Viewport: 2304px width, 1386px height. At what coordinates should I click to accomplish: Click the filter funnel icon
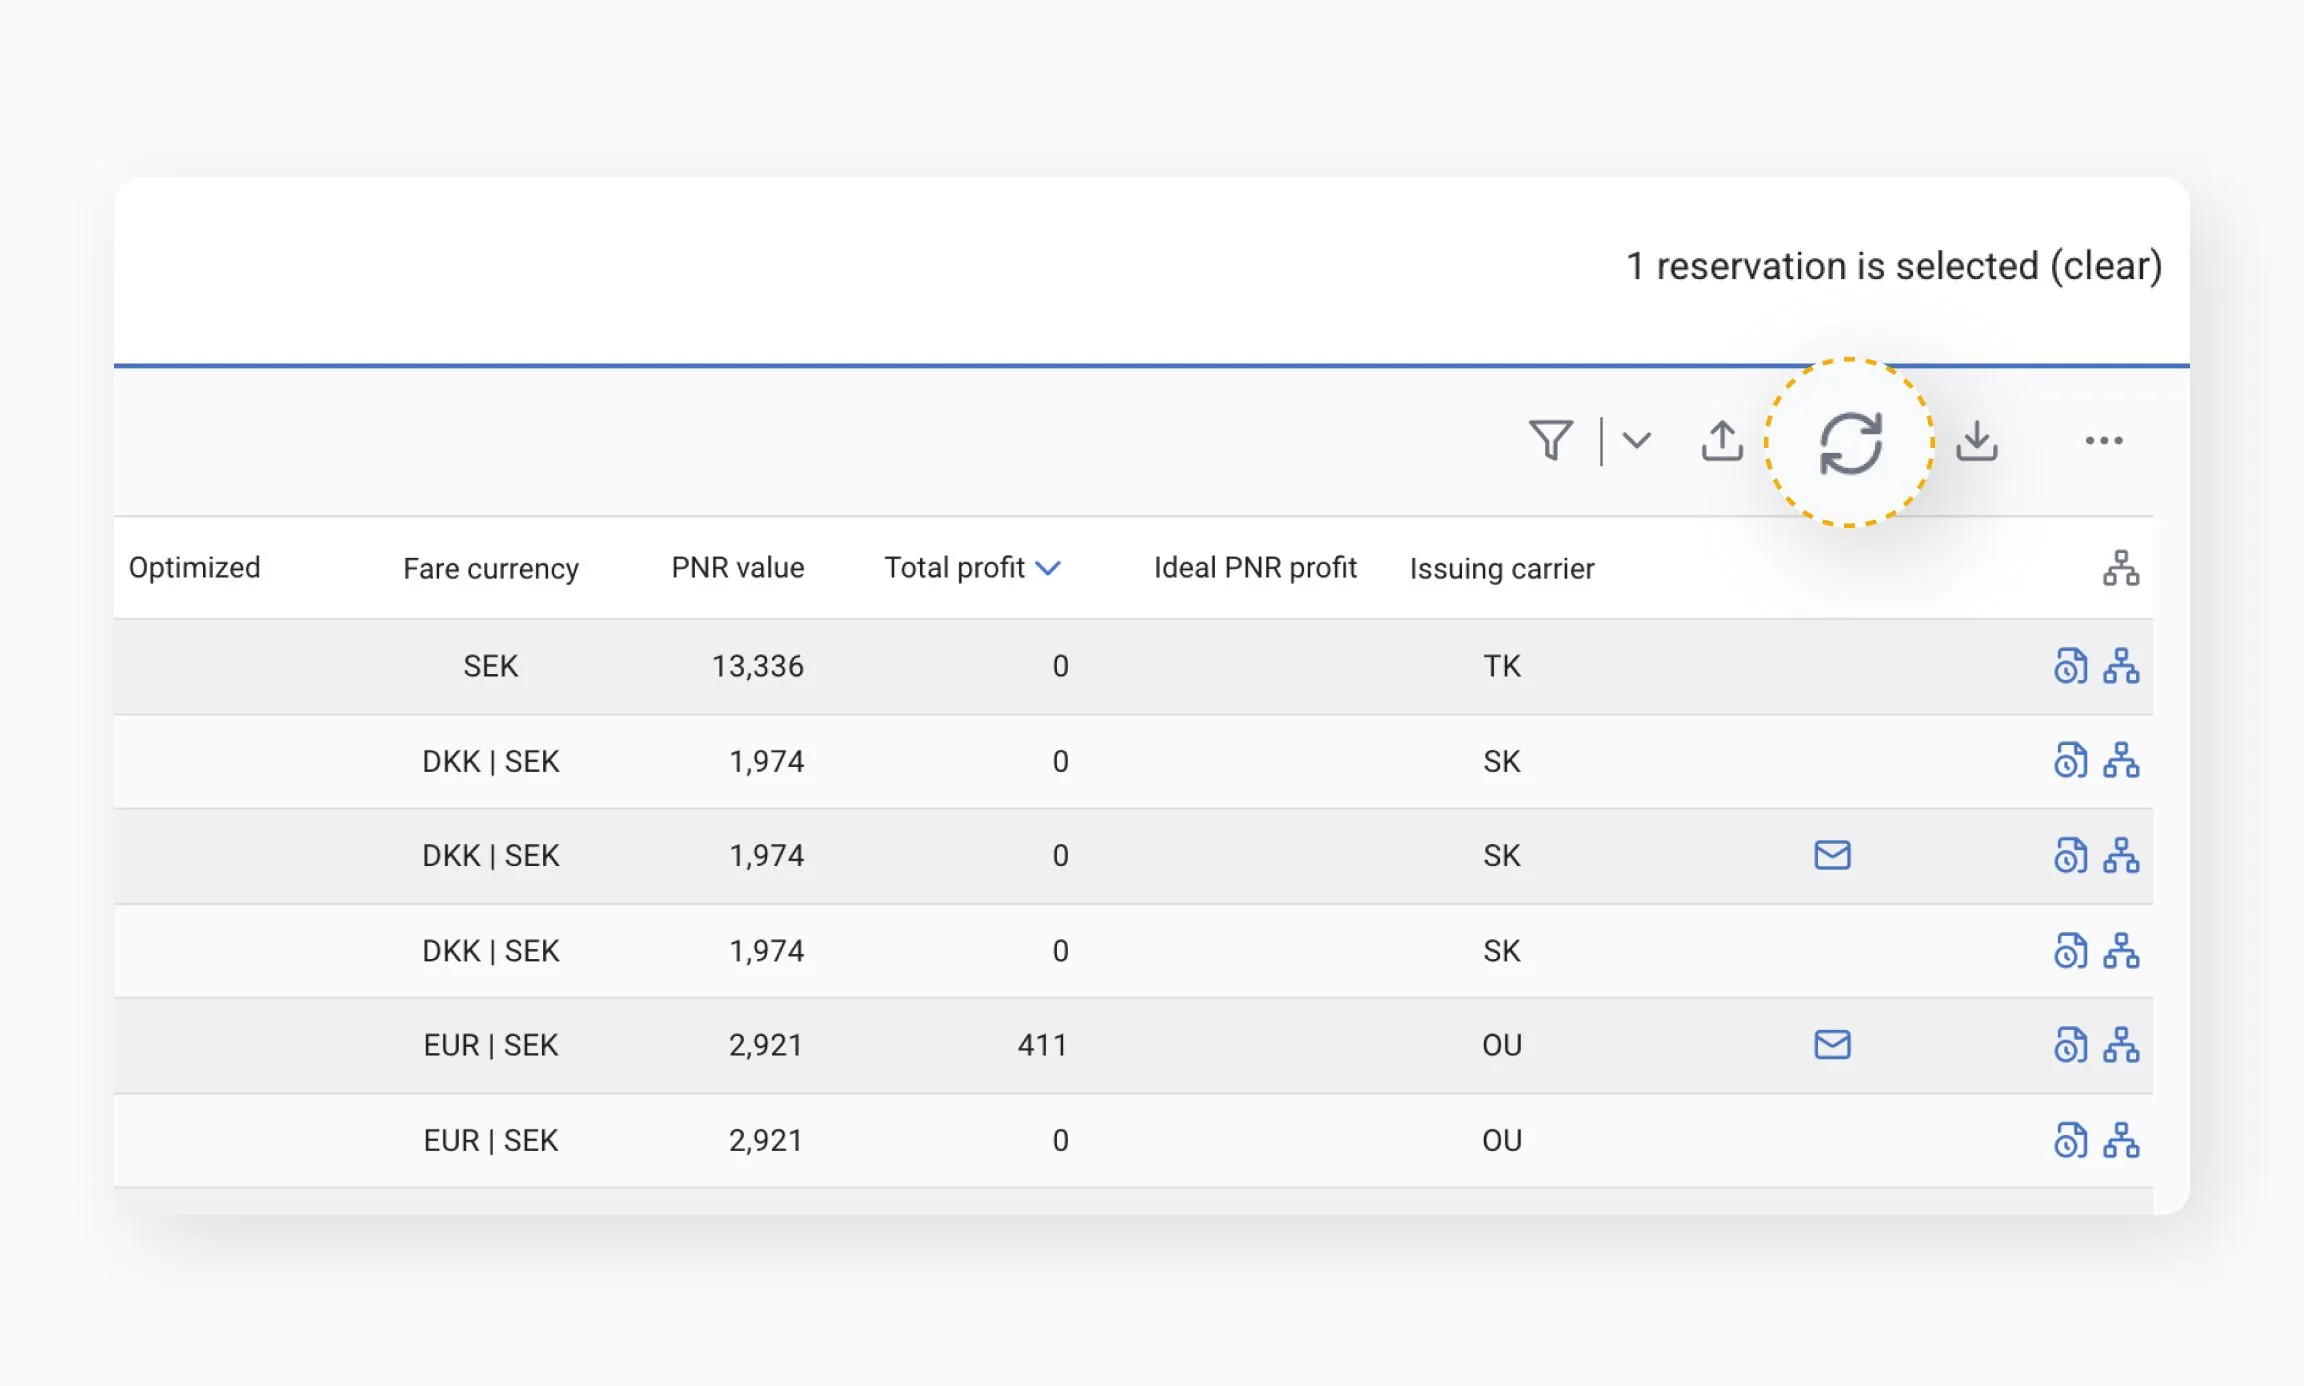pyautogui.click(x=1551, y=441)
